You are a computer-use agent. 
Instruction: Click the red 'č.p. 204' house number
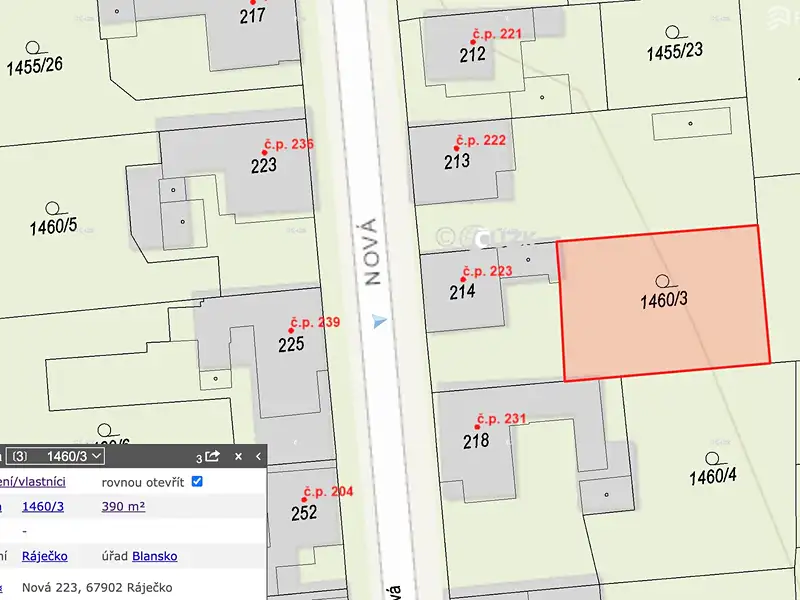(328, 492)
